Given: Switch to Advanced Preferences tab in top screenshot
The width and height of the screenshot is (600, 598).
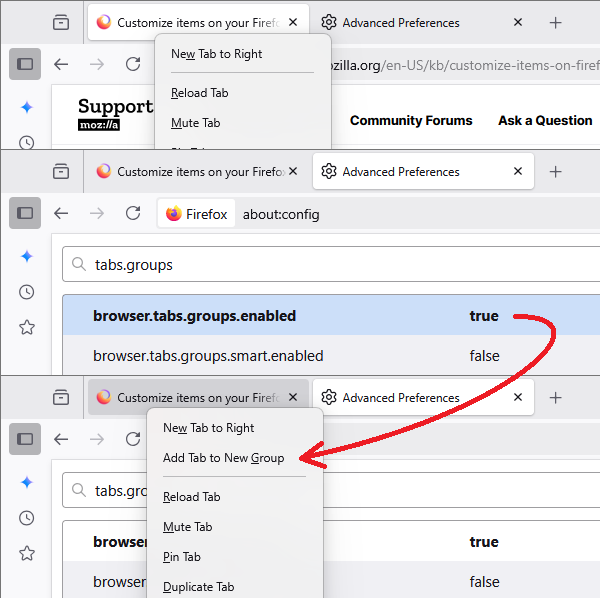Looking at the screenshot, I should click(423, 23).
